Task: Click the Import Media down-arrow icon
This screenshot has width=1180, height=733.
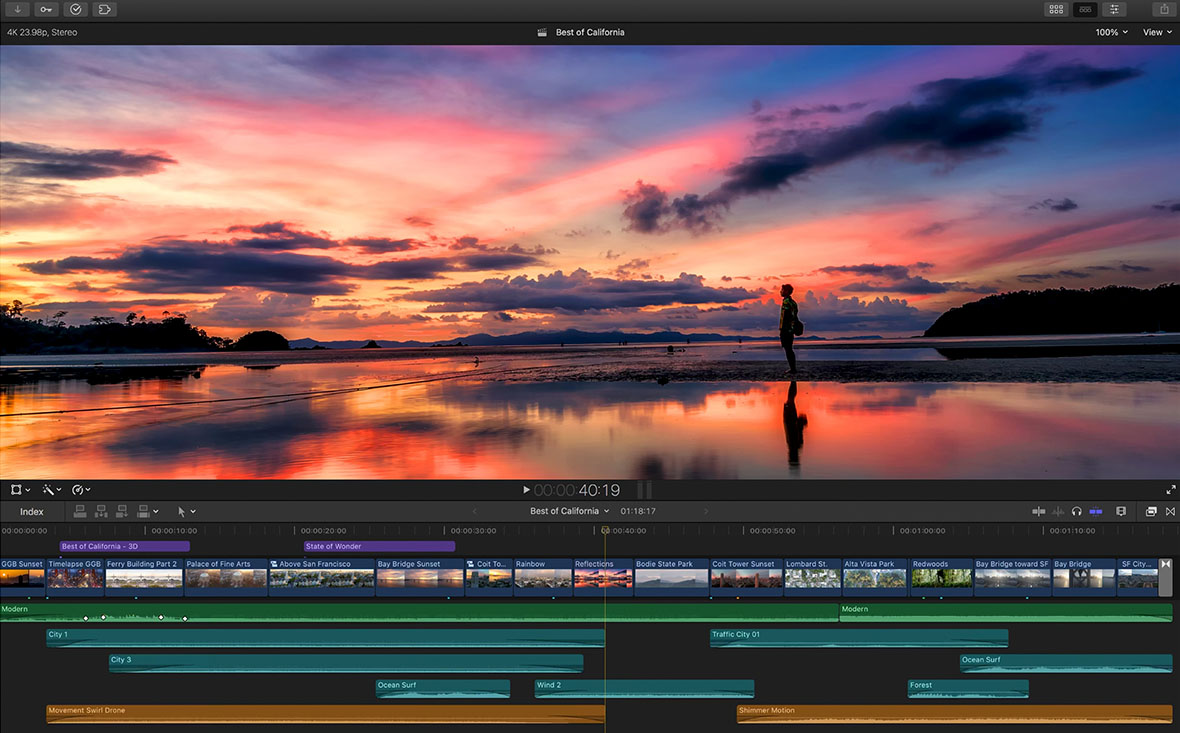Action: pos(17,9)
